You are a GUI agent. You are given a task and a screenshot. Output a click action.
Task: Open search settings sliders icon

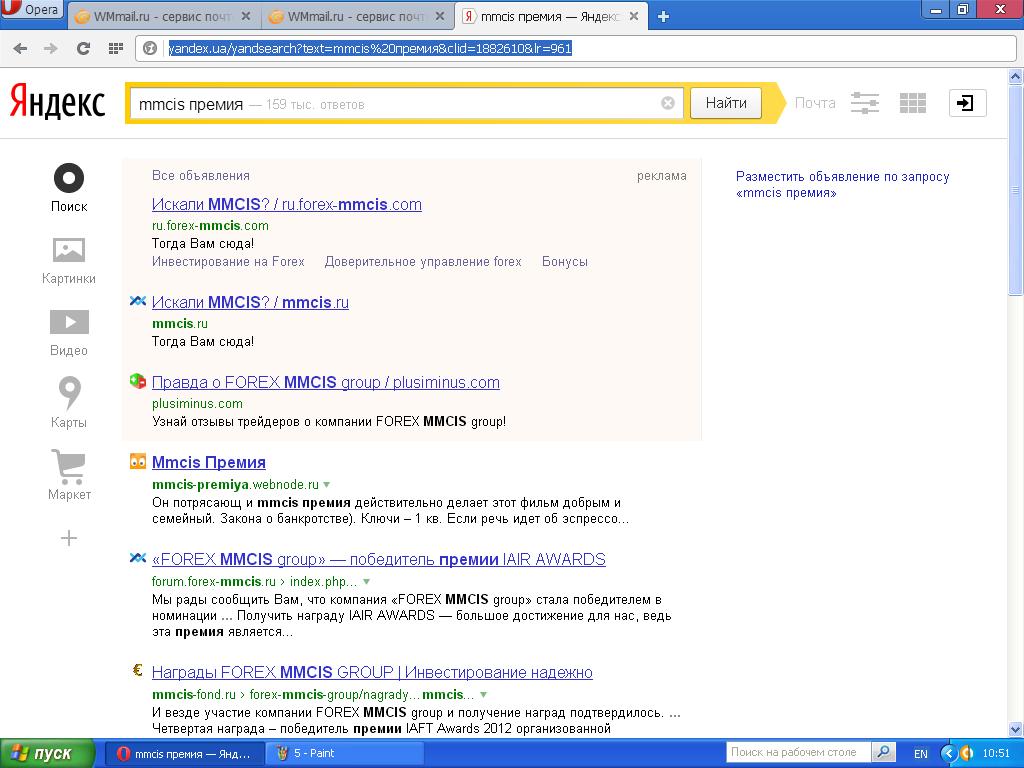tap(865, 103)
